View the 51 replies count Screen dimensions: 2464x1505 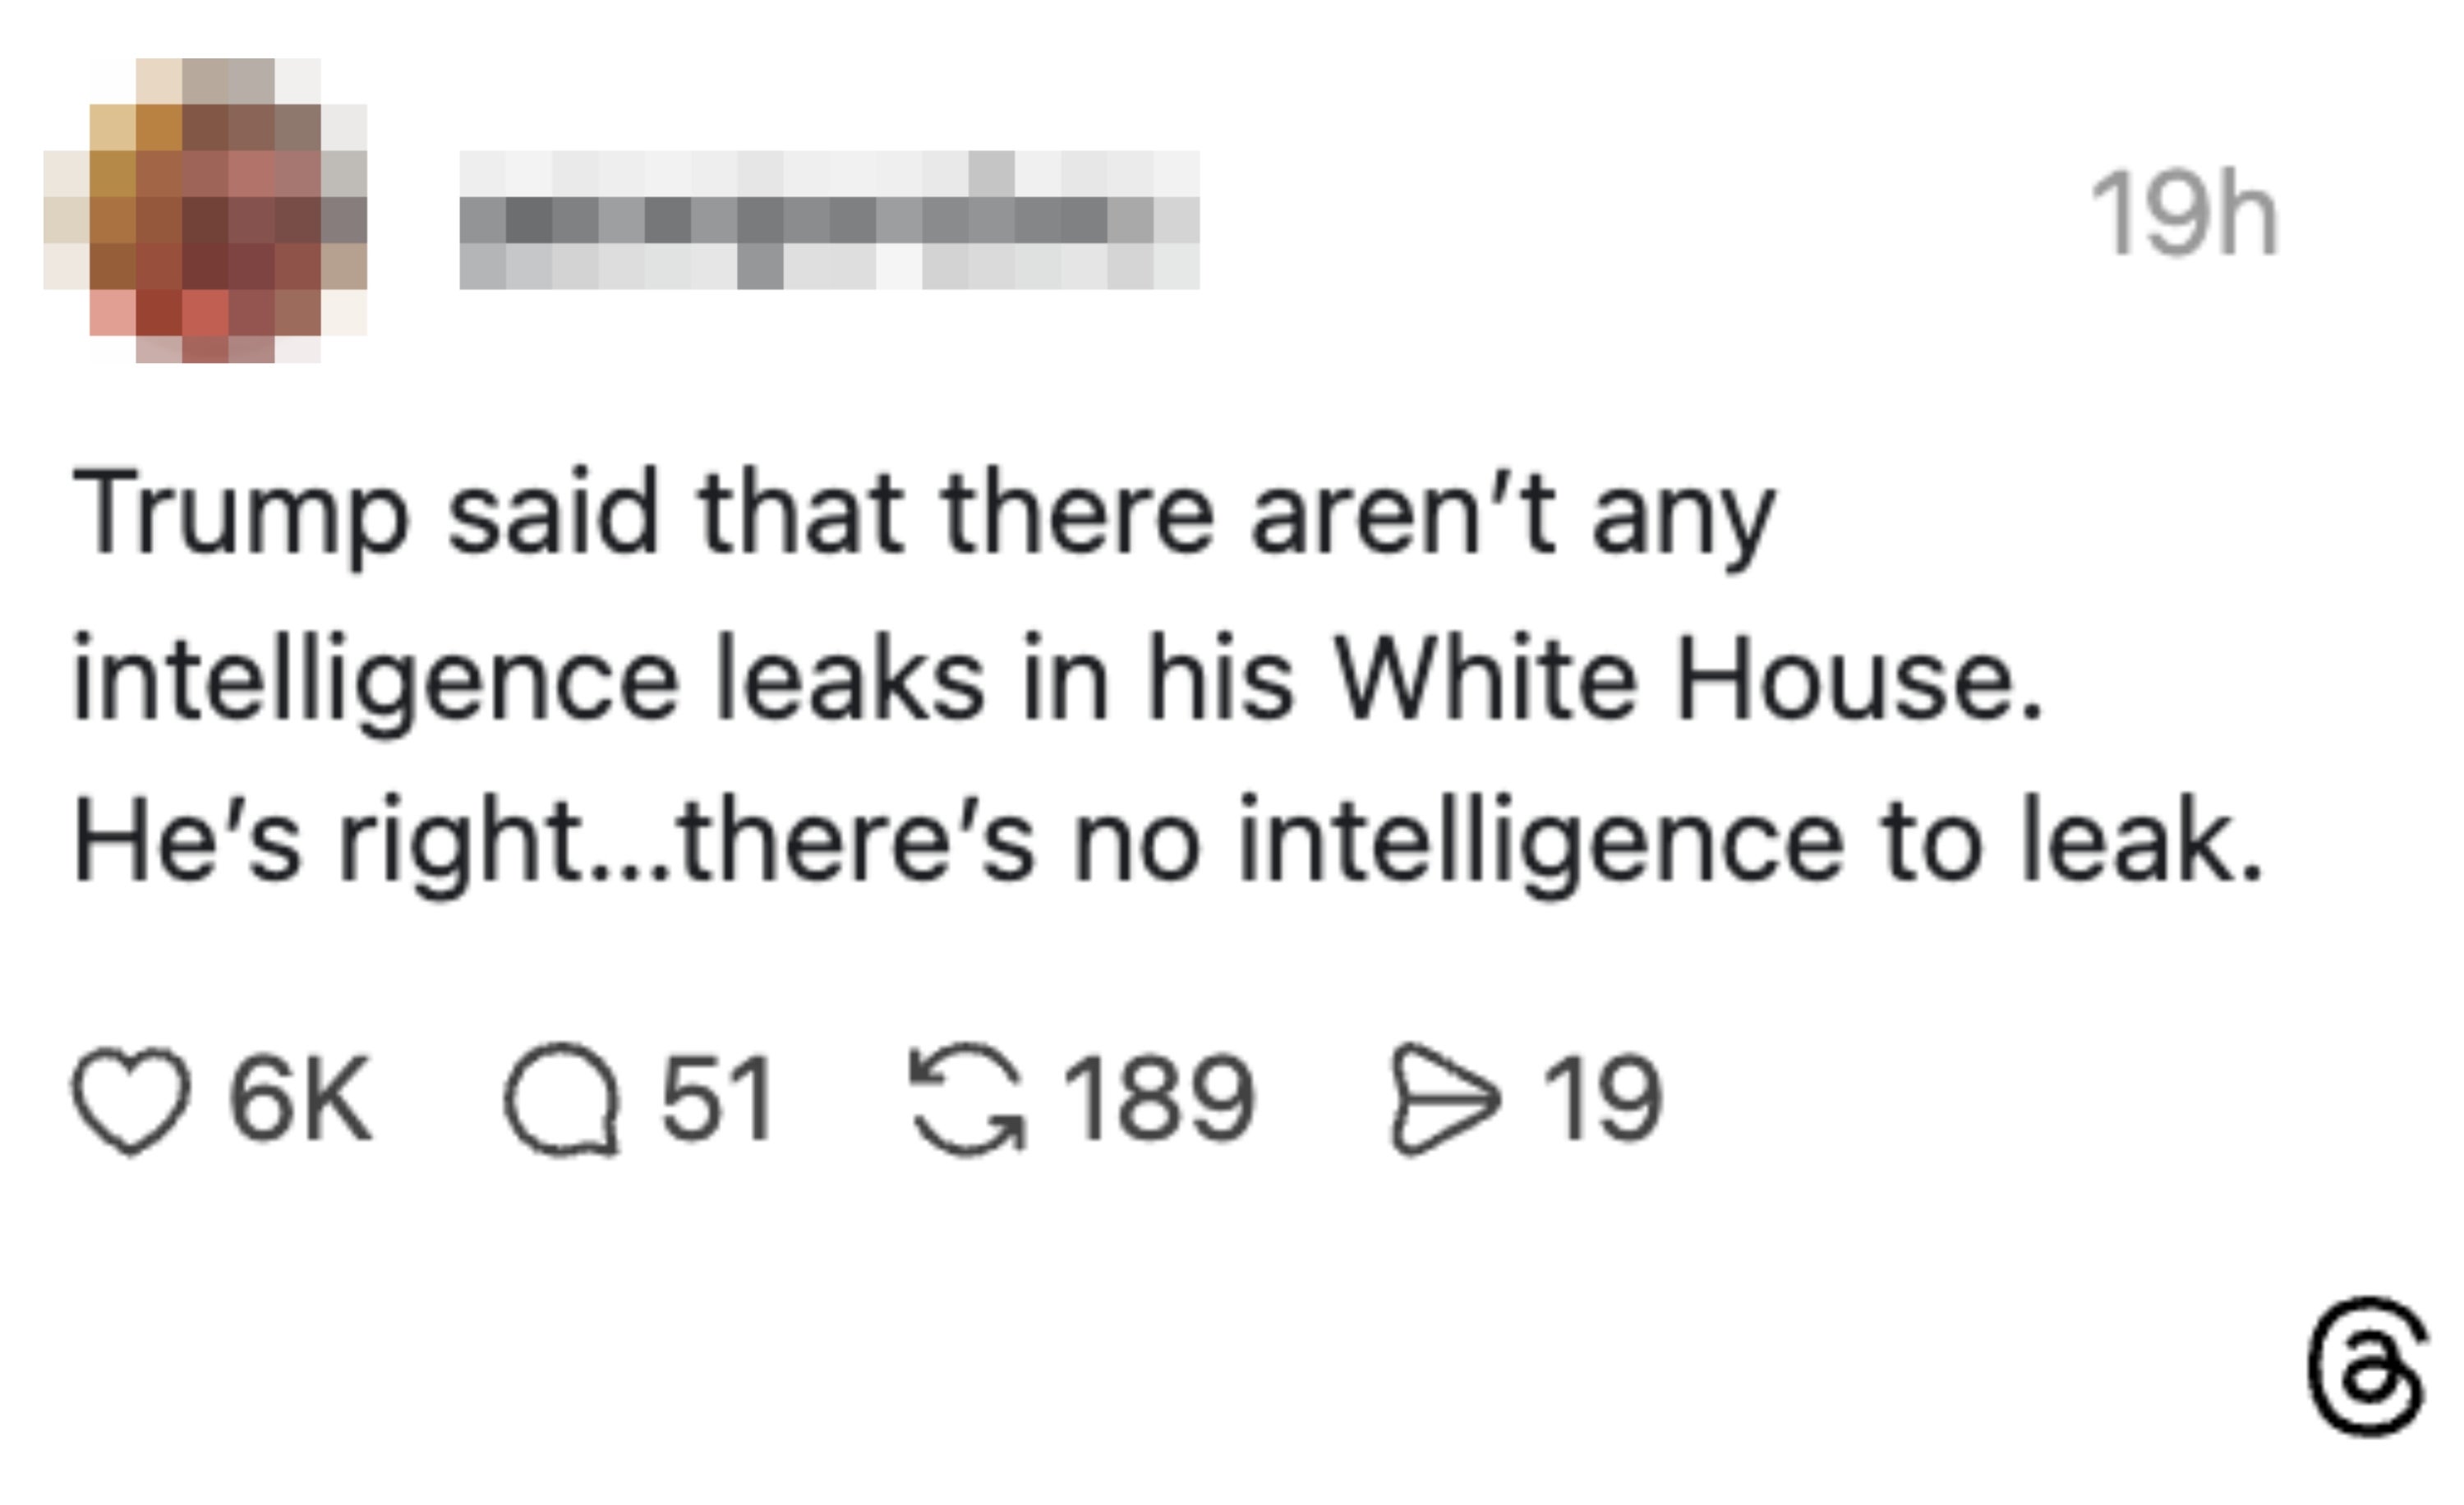[717, 1098]
